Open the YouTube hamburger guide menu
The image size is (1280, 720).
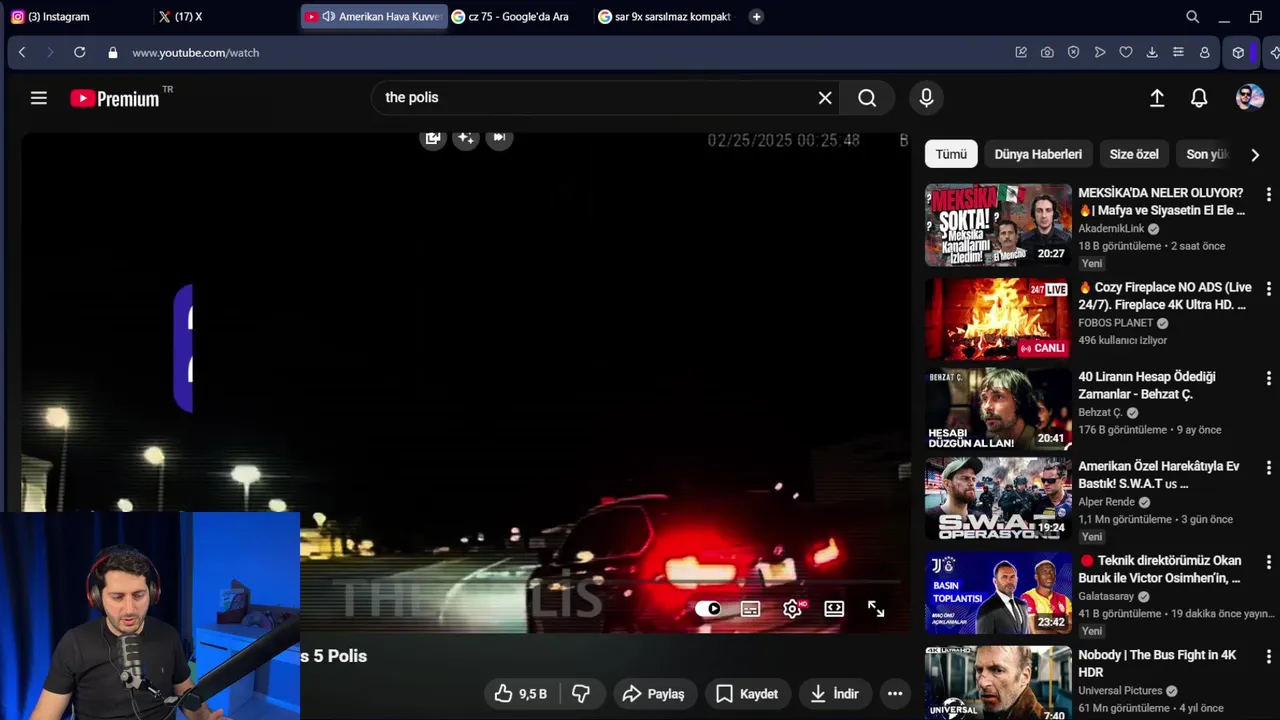point(39,98)
